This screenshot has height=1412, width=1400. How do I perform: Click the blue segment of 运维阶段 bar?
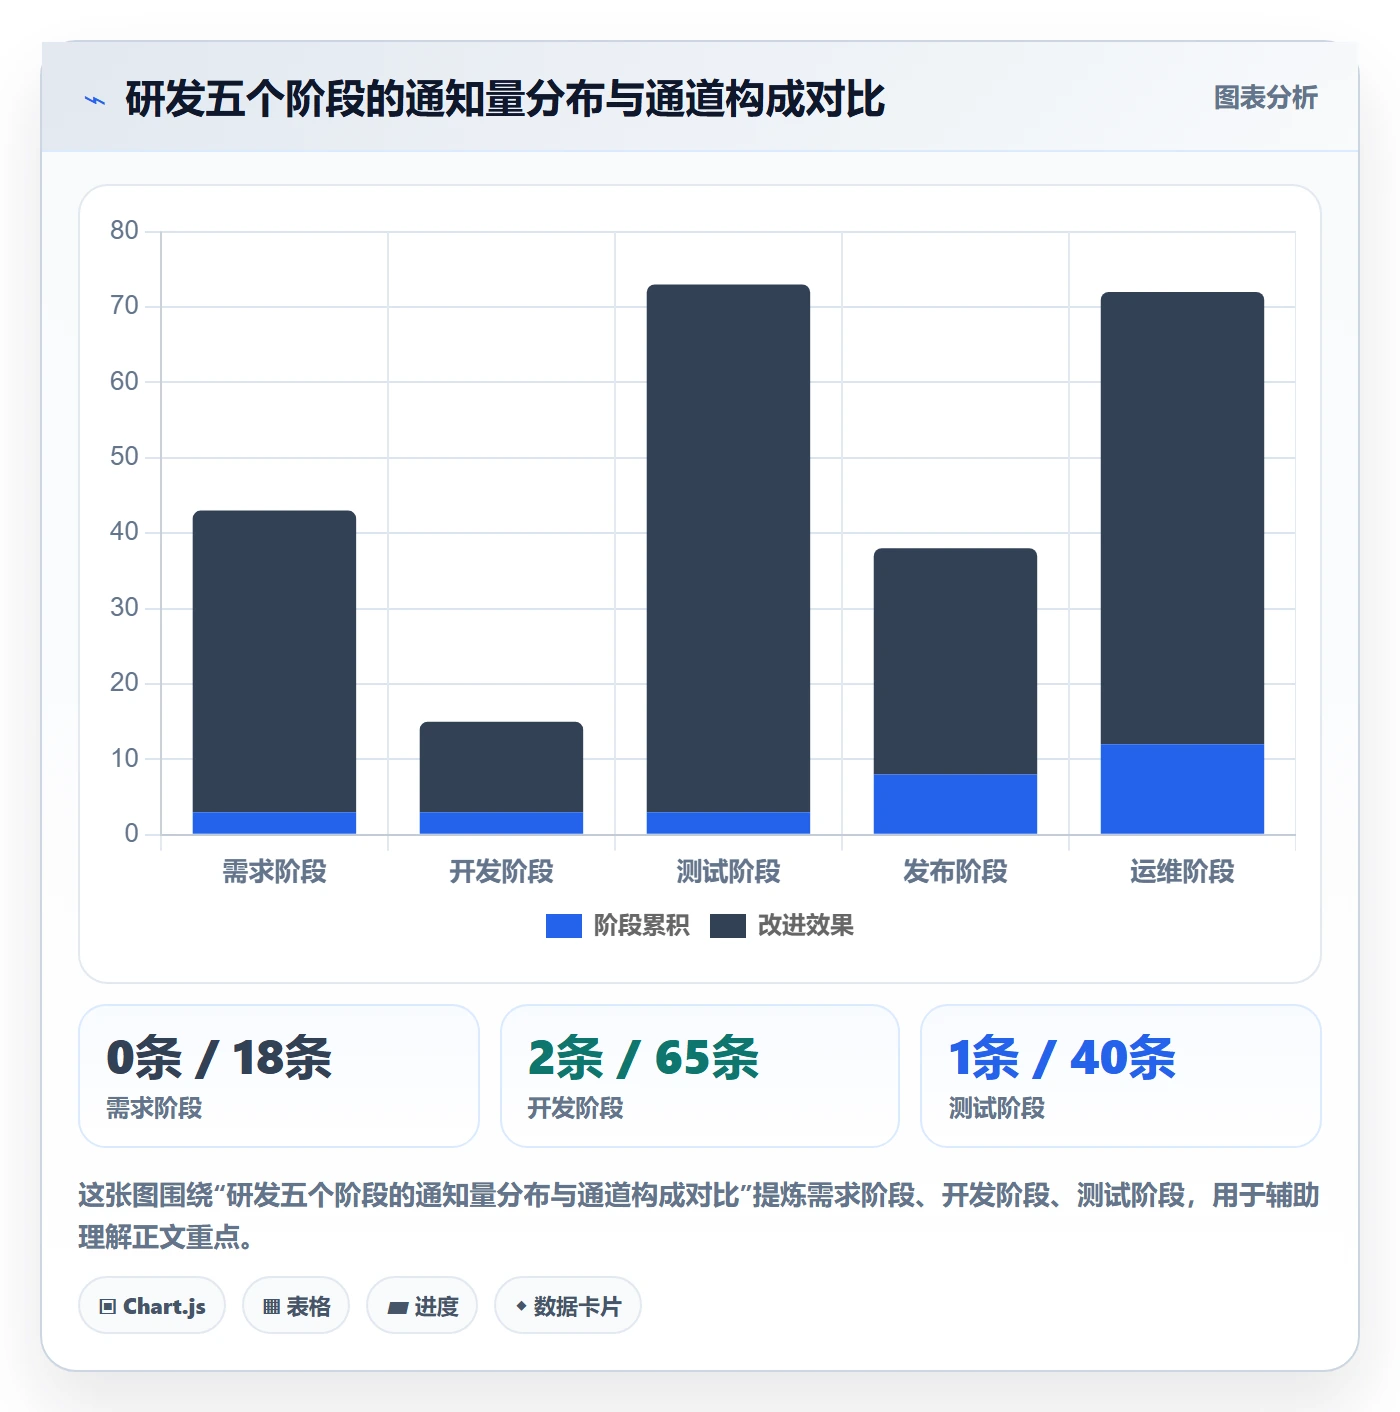1182,789
